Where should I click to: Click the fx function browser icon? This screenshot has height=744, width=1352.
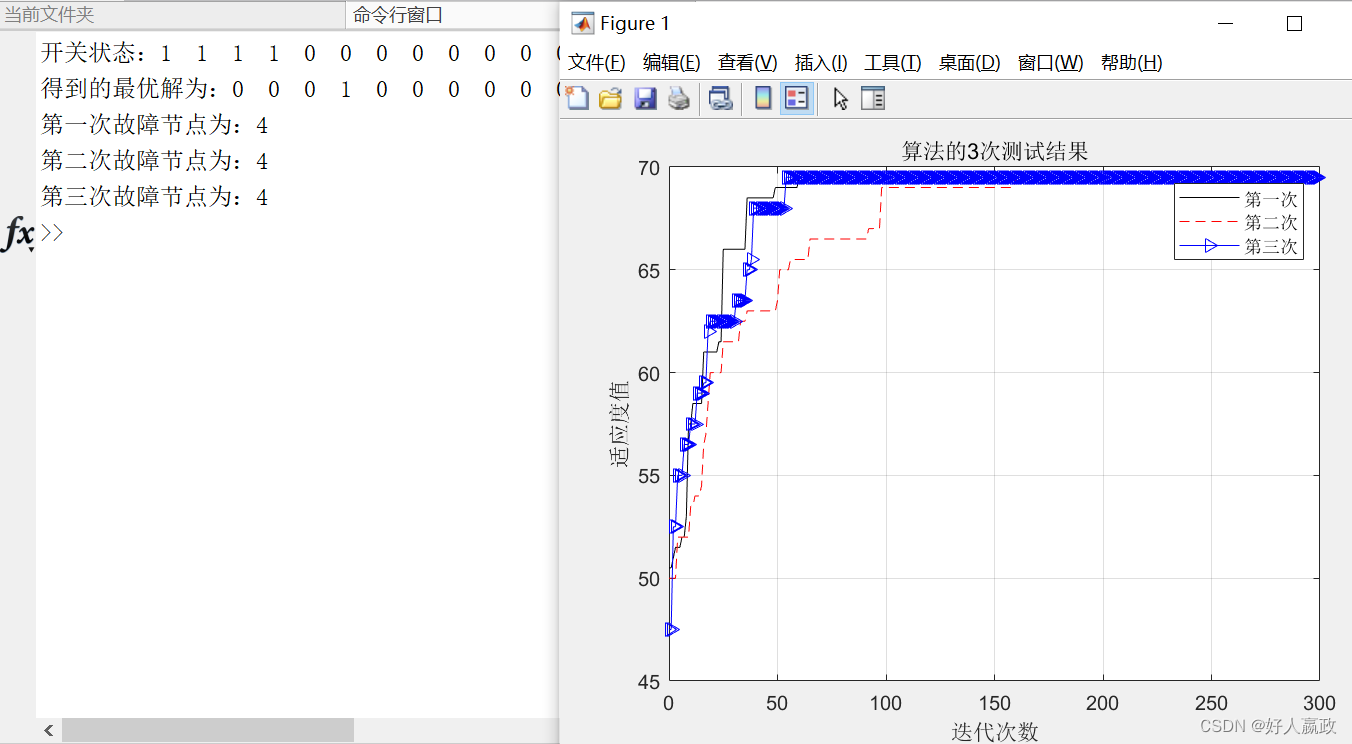click(x=20, y=235)
